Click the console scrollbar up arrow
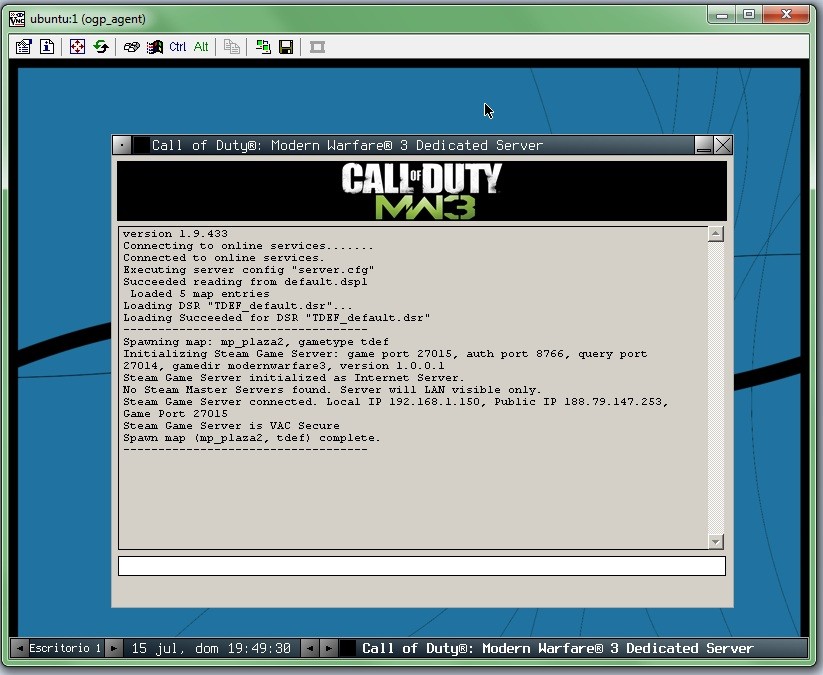The width and height of the screenshot is (823, 675). click(x=715, y=234)
